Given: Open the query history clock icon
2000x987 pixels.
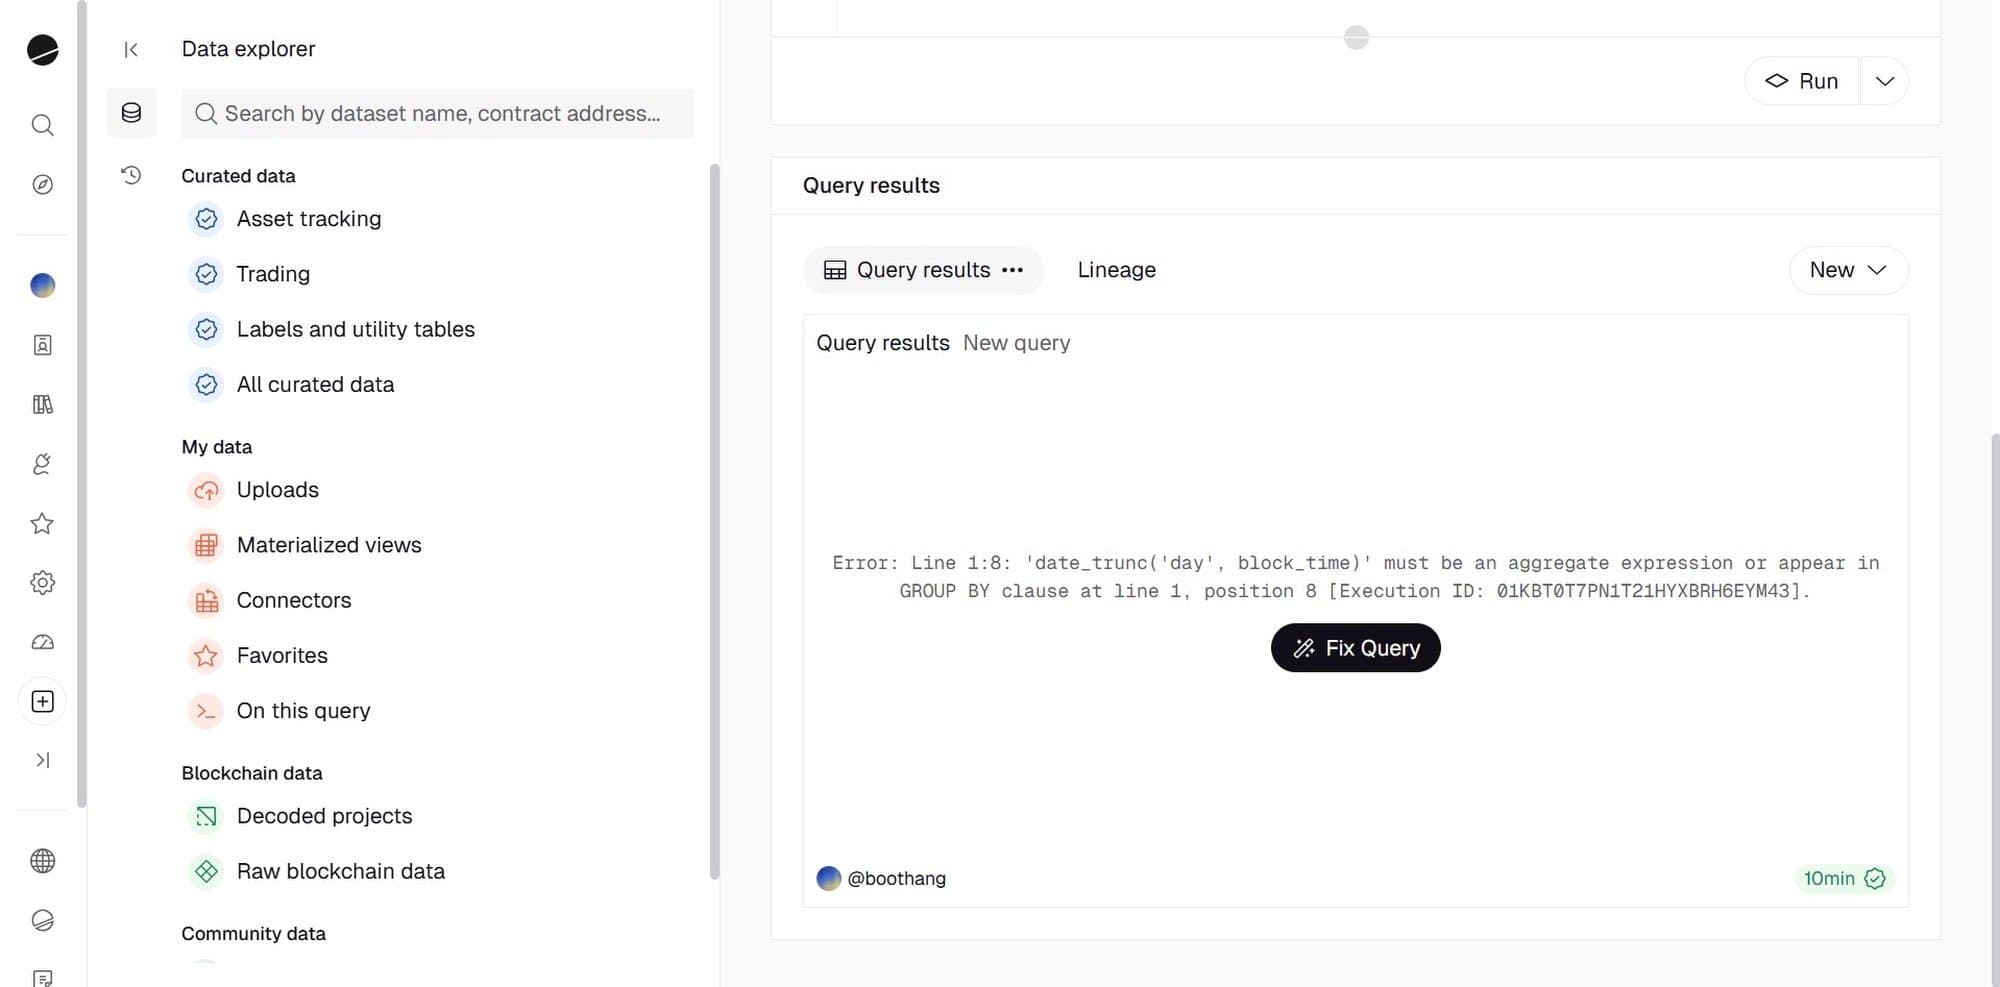Looking at the screenshot, I should [131, 175].
